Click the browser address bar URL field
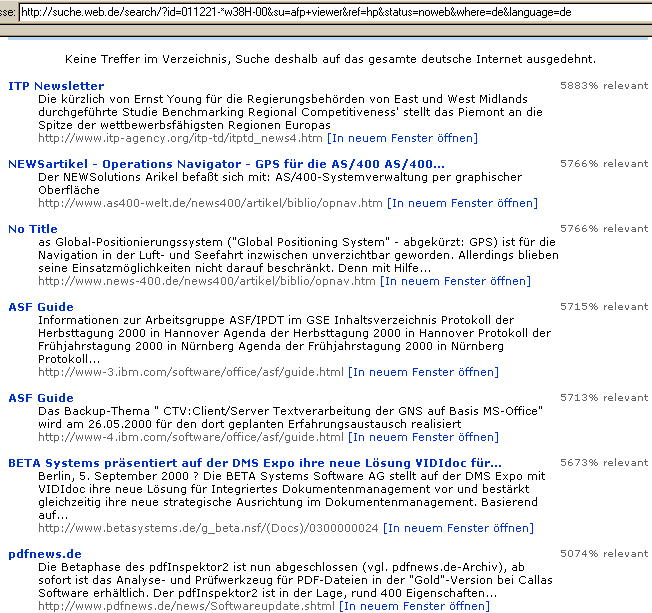This screenshot has height=613, width=652. click(x=335, y=12)
